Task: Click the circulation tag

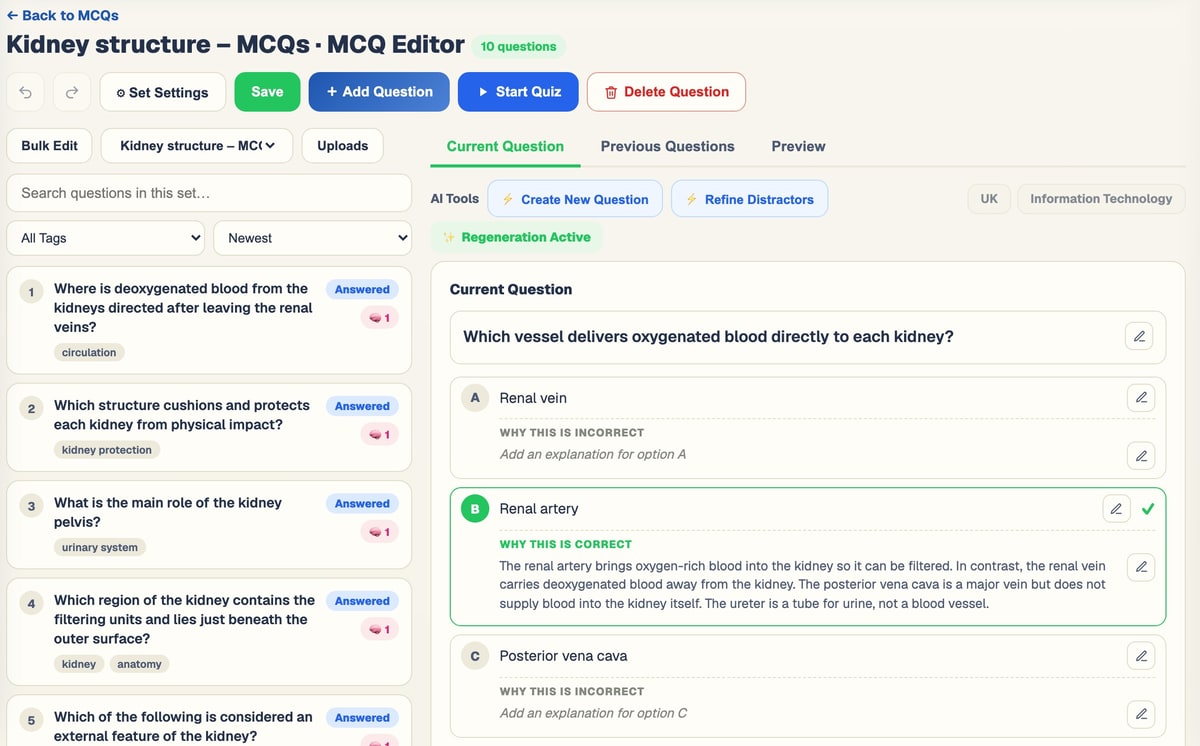Action: [89, 353]
